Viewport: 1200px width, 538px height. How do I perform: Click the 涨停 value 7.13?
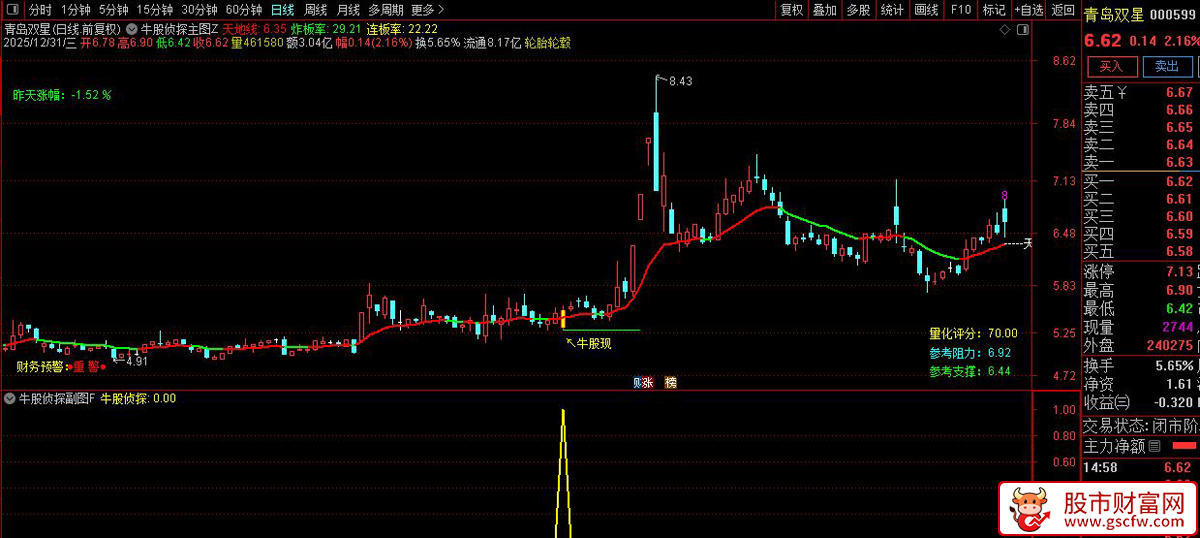click(1179, 272)
